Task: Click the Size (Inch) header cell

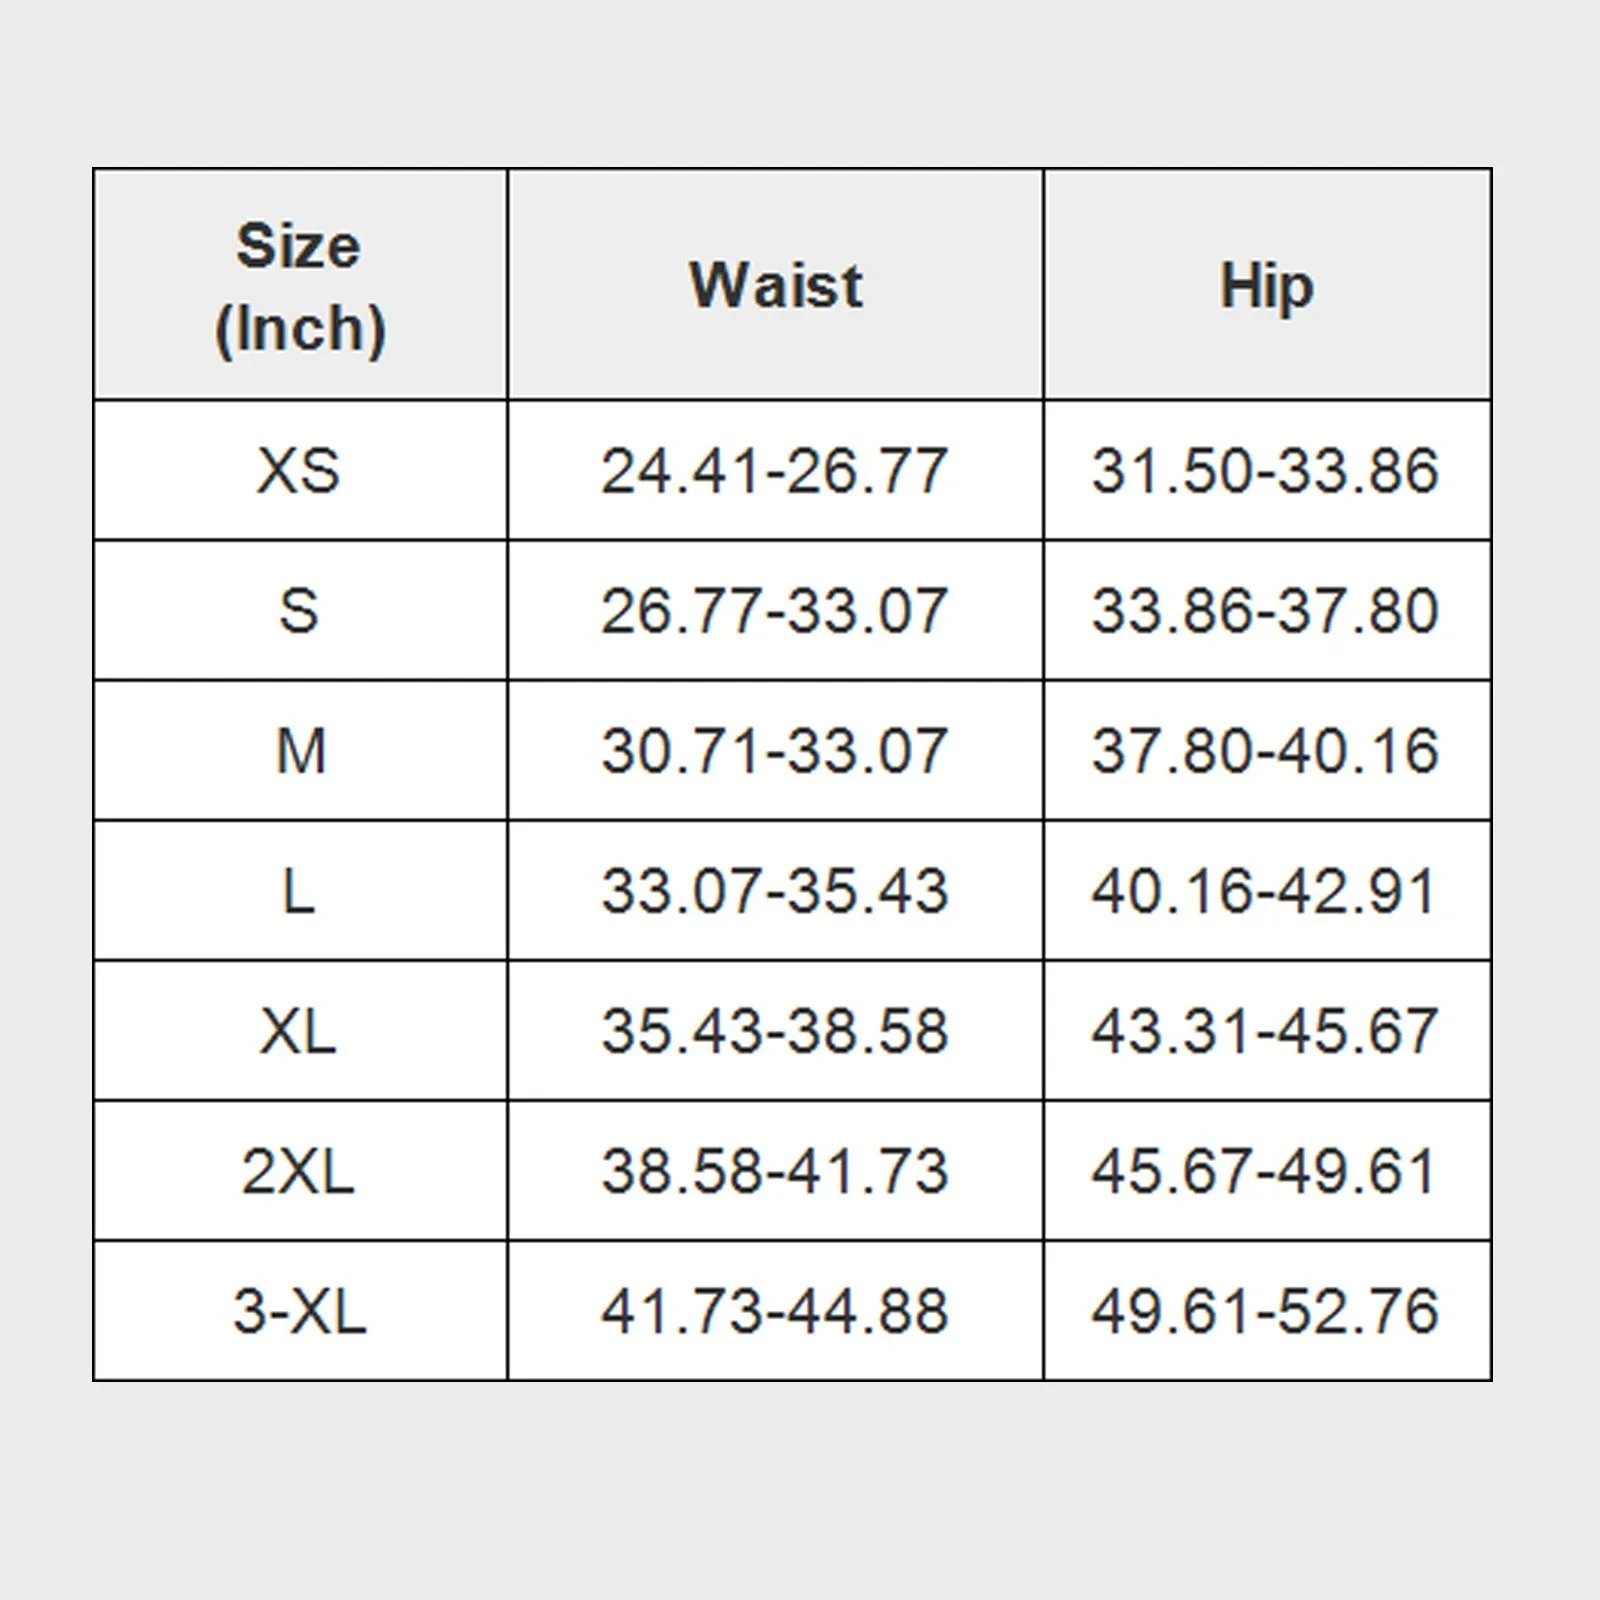Action: 300,285
